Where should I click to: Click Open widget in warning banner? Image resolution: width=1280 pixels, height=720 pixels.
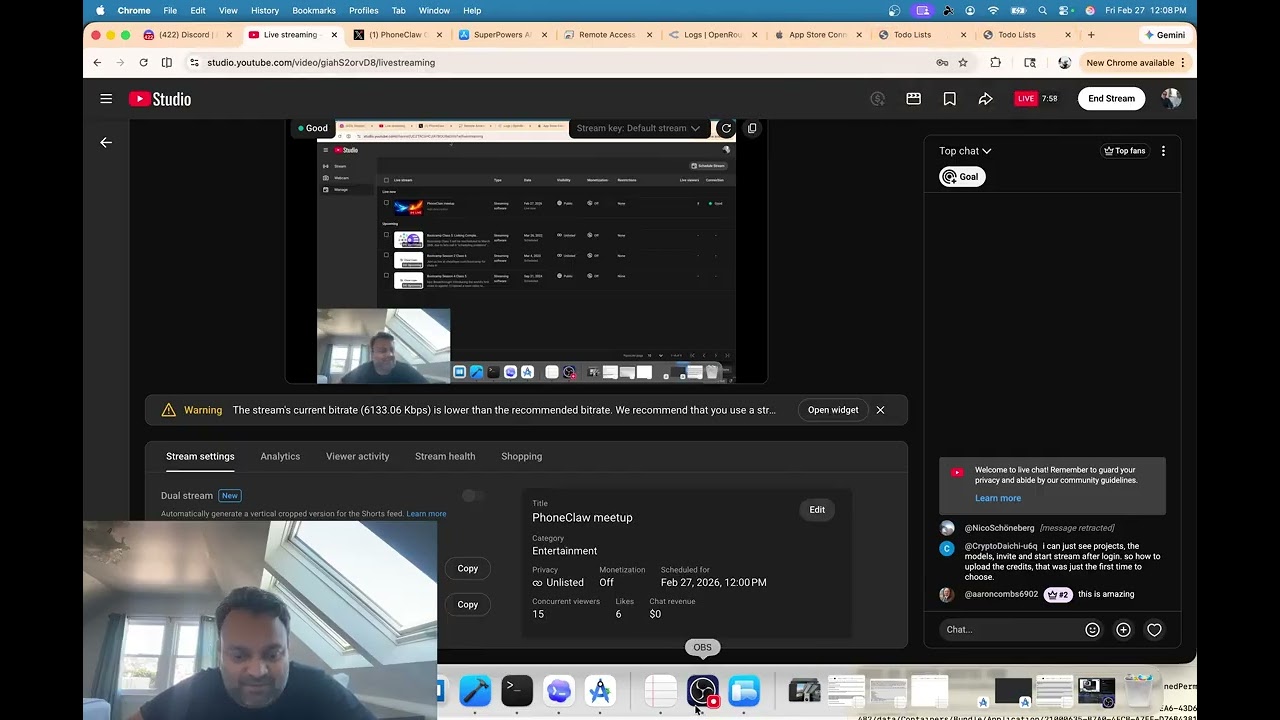(833, 410)
